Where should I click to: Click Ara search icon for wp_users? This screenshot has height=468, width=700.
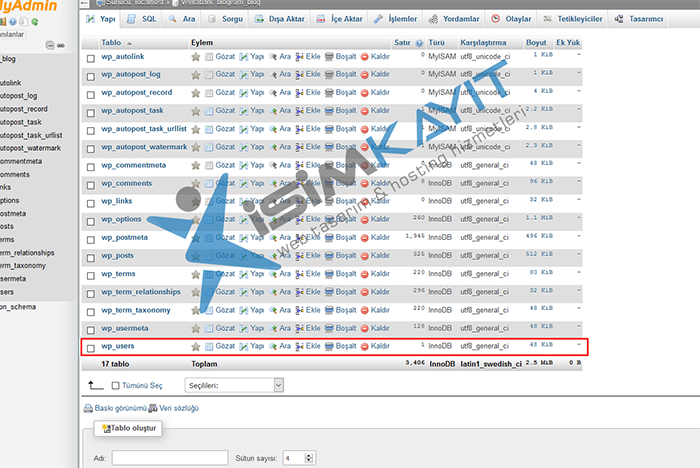[x=273, y=346]
